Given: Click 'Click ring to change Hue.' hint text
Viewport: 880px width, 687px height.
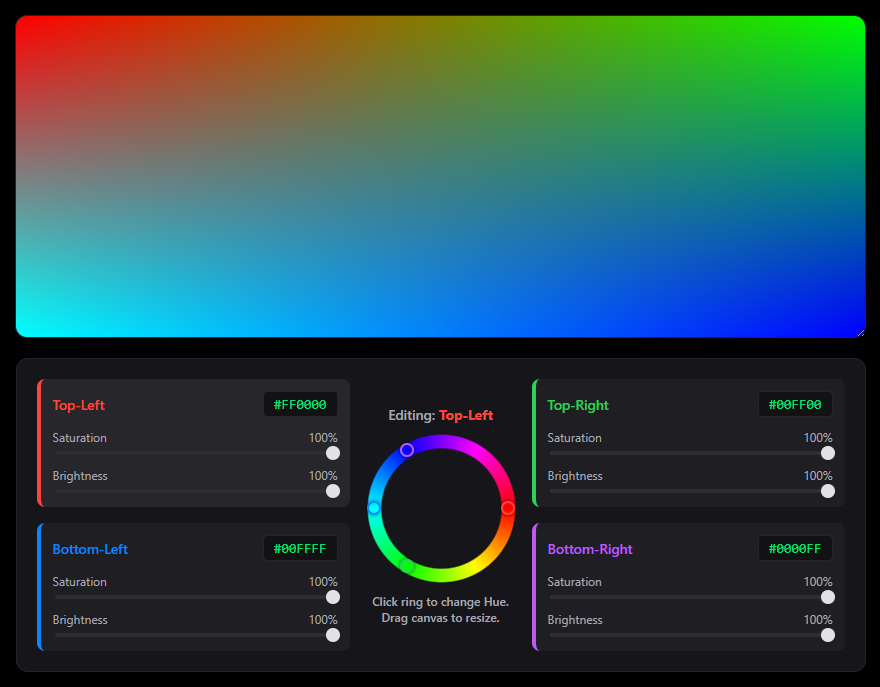Looking at the screenshot, I should point(441,602).
